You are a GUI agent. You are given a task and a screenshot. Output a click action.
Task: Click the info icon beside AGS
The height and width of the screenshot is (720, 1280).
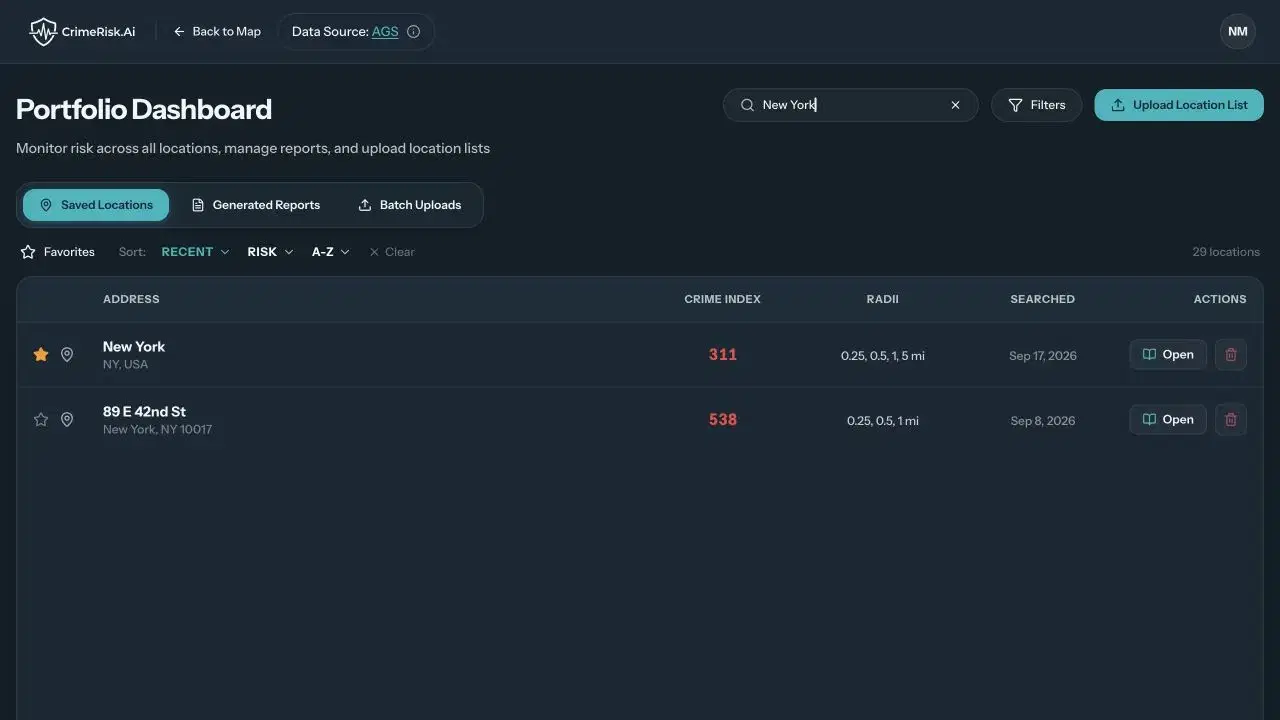coord(414,32)
